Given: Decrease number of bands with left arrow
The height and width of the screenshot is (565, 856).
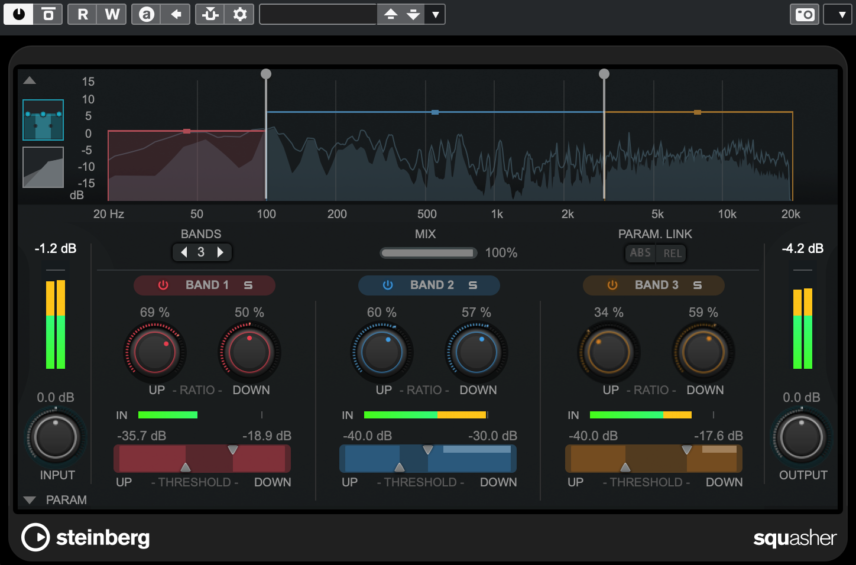Looking at the screenshot, I should (184, 252).
